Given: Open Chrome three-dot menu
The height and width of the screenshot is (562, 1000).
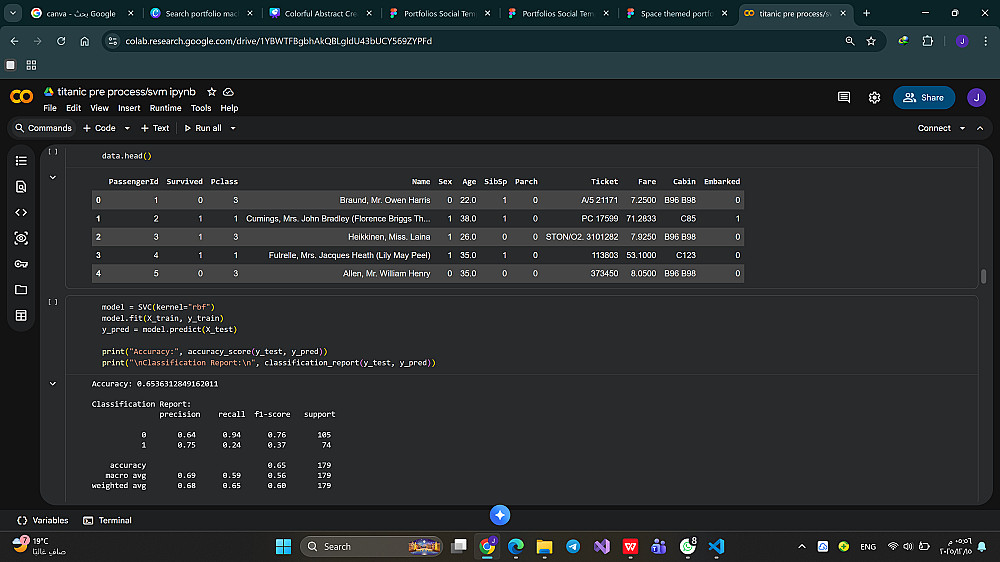Looking at the screenshot, I should (986, 41).
